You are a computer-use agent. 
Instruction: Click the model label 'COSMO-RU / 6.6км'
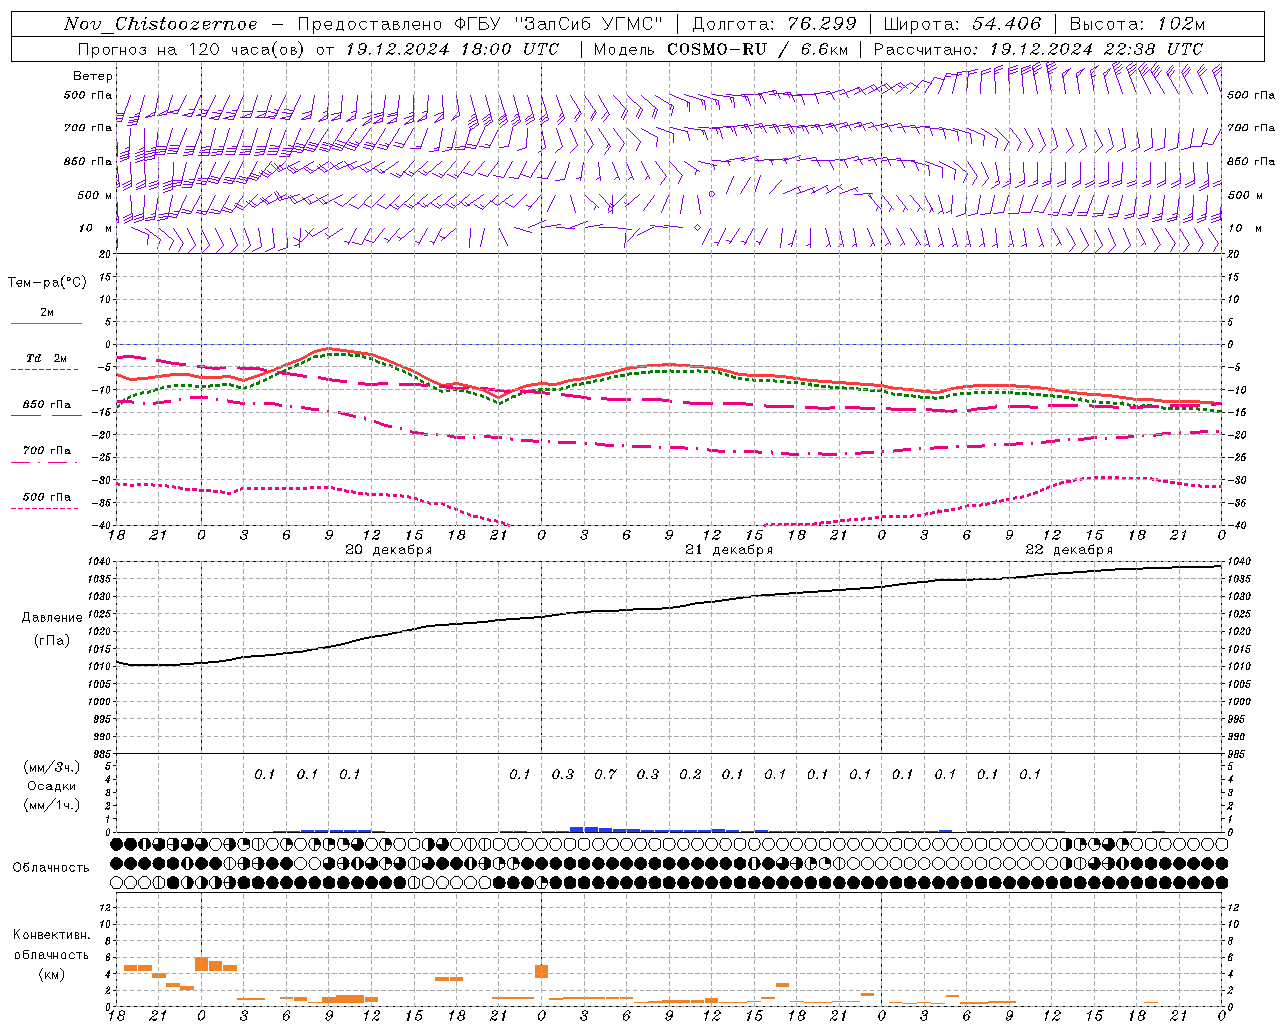click(x=757, y=49)
